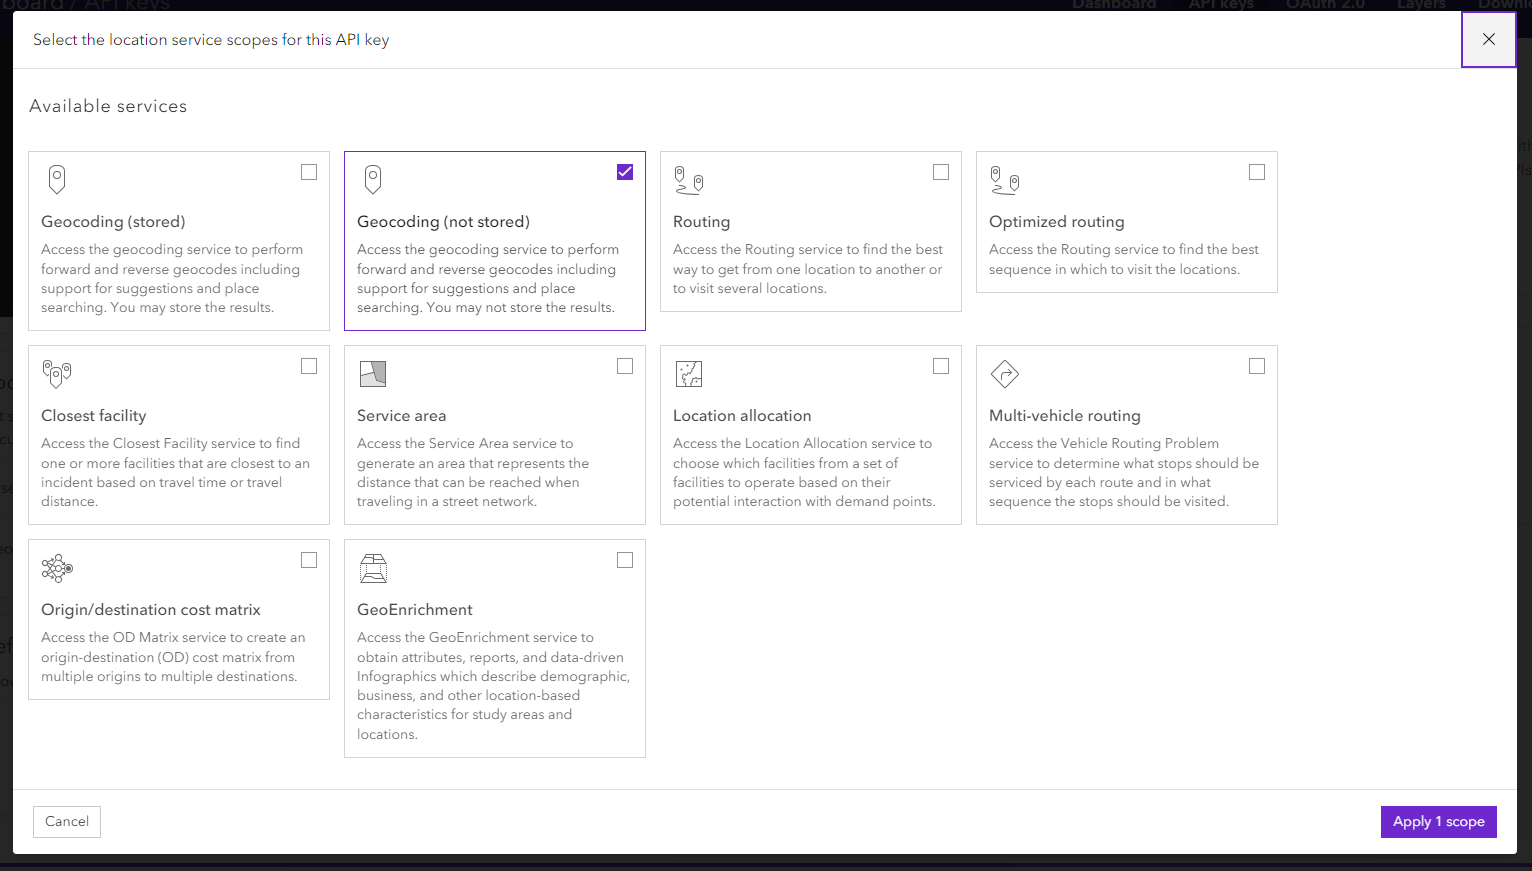Screen dimensions: 1532x871
Task: Tick the GeoEnrichment checkbox
Action: 625,560
